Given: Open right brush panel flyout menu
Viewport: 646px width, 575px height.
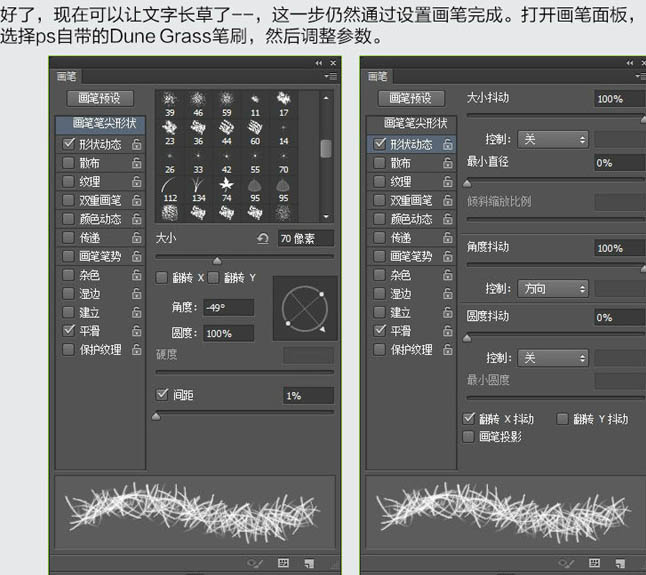Looking at the screenshot, I should click(x=641, y=77).
